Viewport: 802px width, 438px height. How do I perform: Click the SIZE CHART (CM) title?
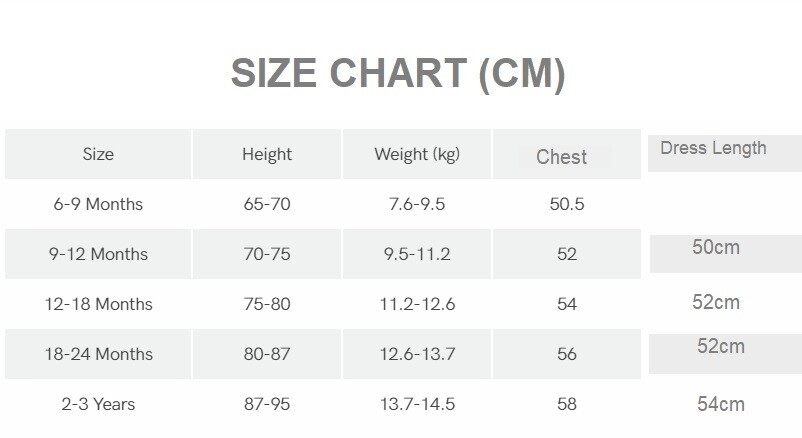coord(398,74)
